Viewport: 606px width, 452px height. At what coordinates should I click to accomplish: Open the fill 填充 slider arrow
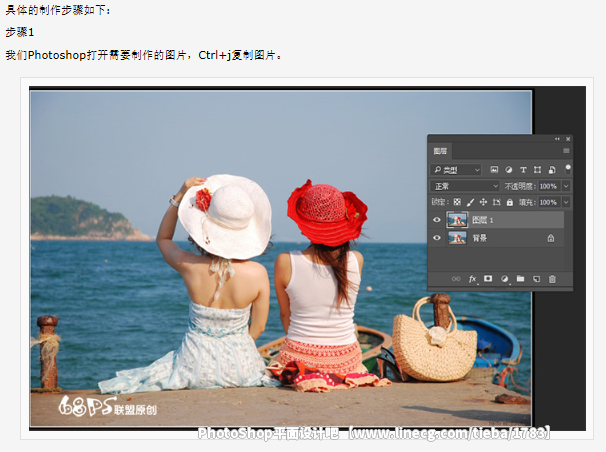[x=566, y=202]
